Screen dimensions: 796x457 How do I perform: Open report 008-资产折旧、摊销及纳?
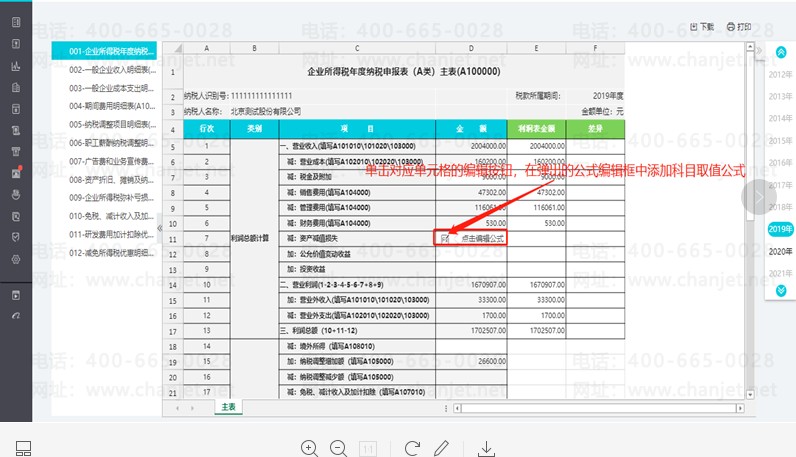(111, 179)
